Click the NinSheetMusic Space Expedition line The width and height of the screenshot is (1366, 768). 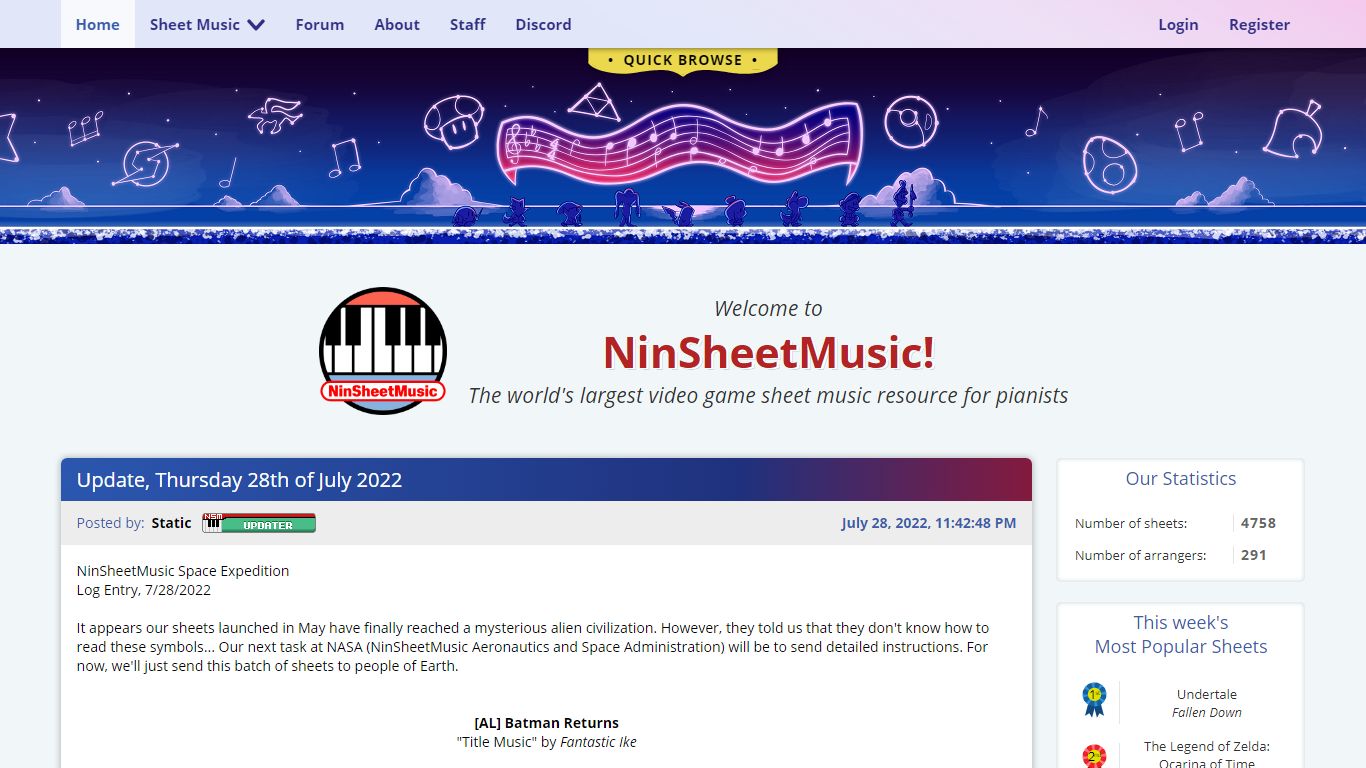183,571
